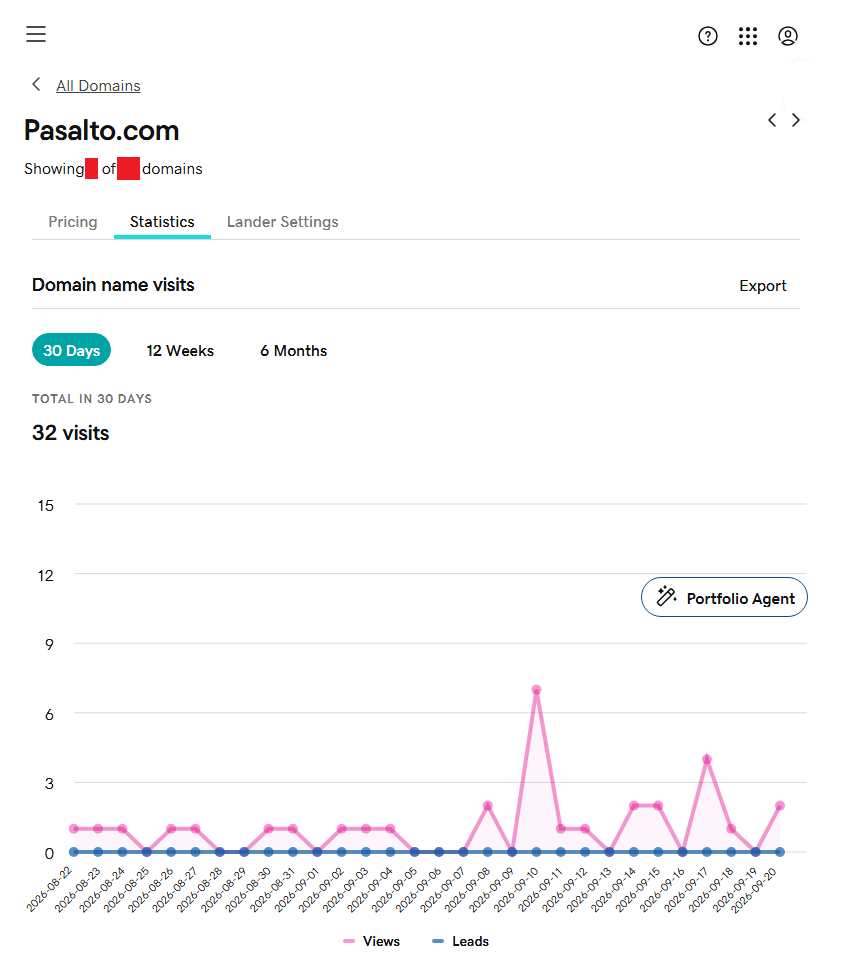The height and width of the screenshot is (958, 850).
Task: Open the help question mark icon
Action: pos(708,36)
